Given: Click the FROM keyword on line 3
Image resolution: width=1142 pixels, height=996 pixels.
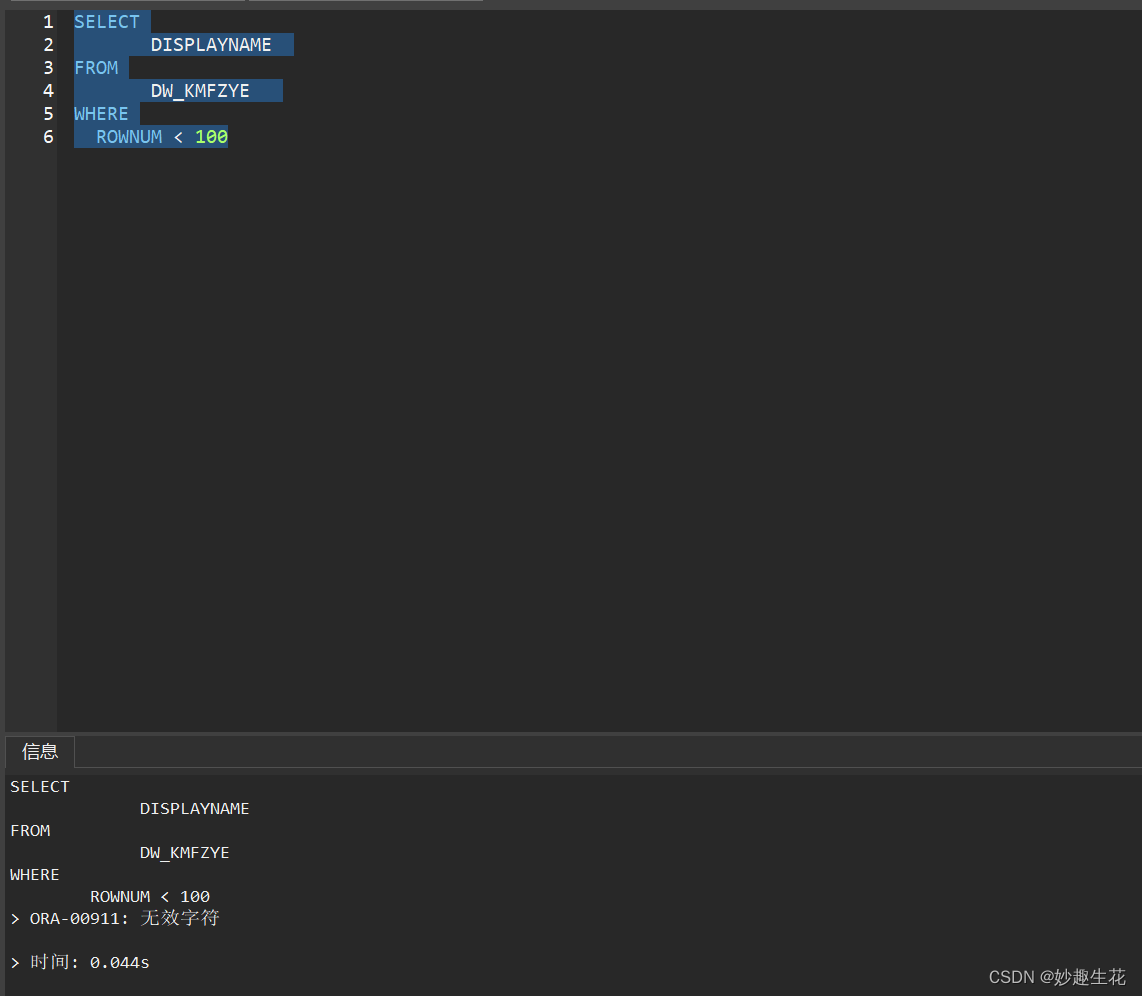Looking at the screenshot, I should coord(96,67).
